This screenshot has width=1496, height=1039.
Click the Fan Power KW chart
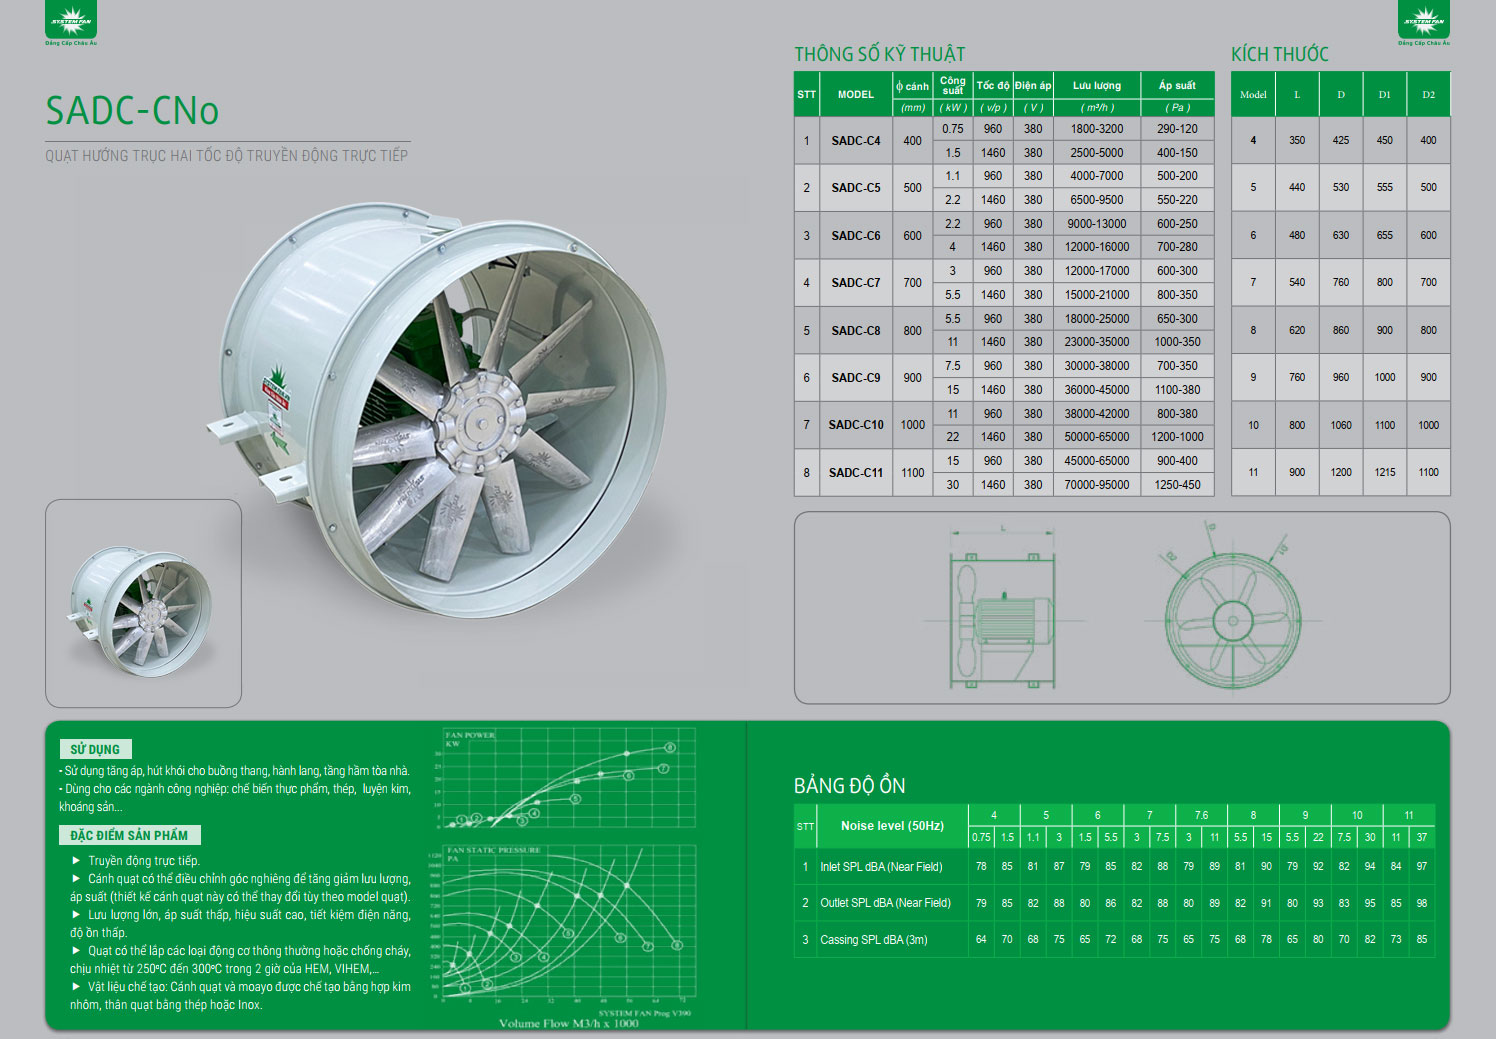pos(567,779)
